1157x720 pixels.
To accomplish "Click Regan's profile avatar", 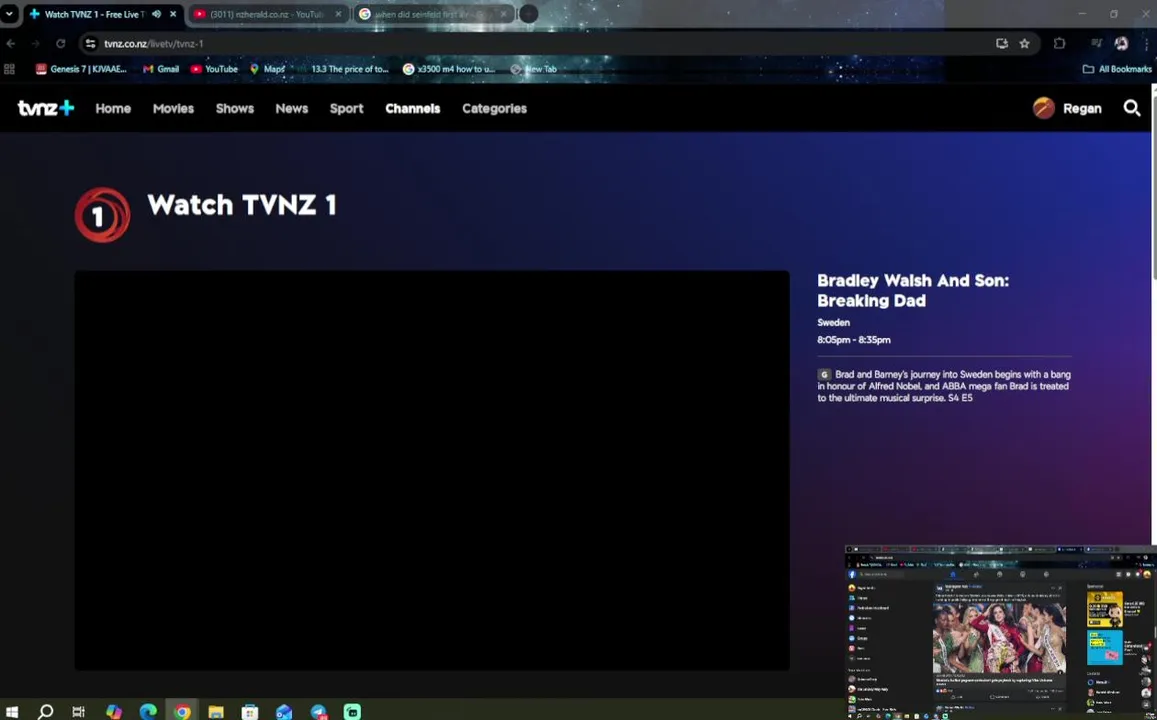I will [x=1043, y=108].
